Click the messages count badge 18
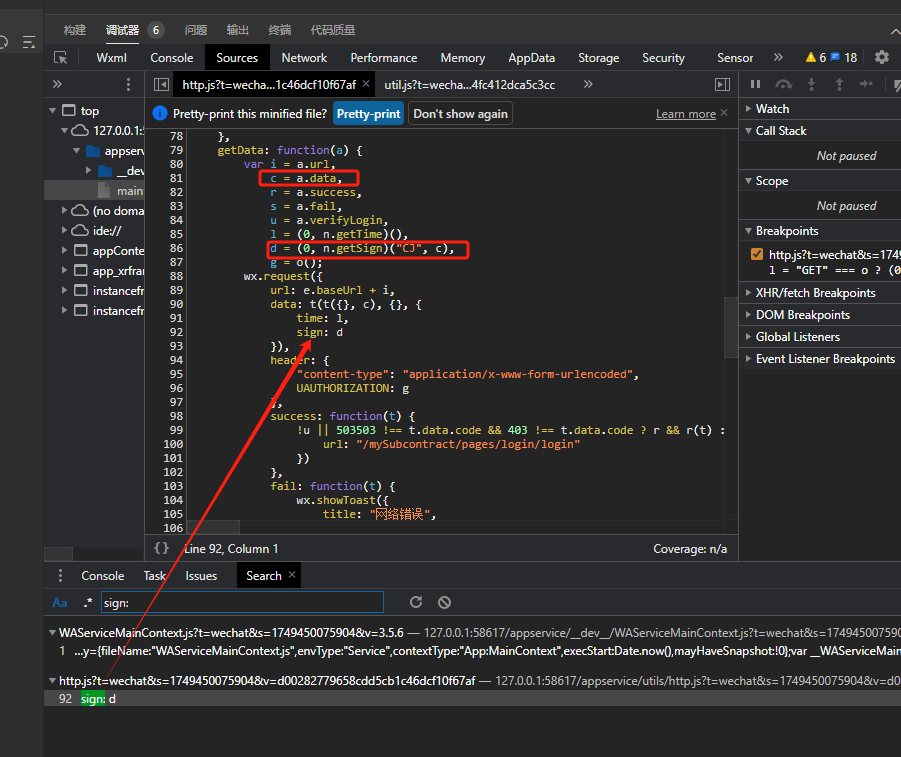This screenshot has height=757, width=901. coord(844,57)
